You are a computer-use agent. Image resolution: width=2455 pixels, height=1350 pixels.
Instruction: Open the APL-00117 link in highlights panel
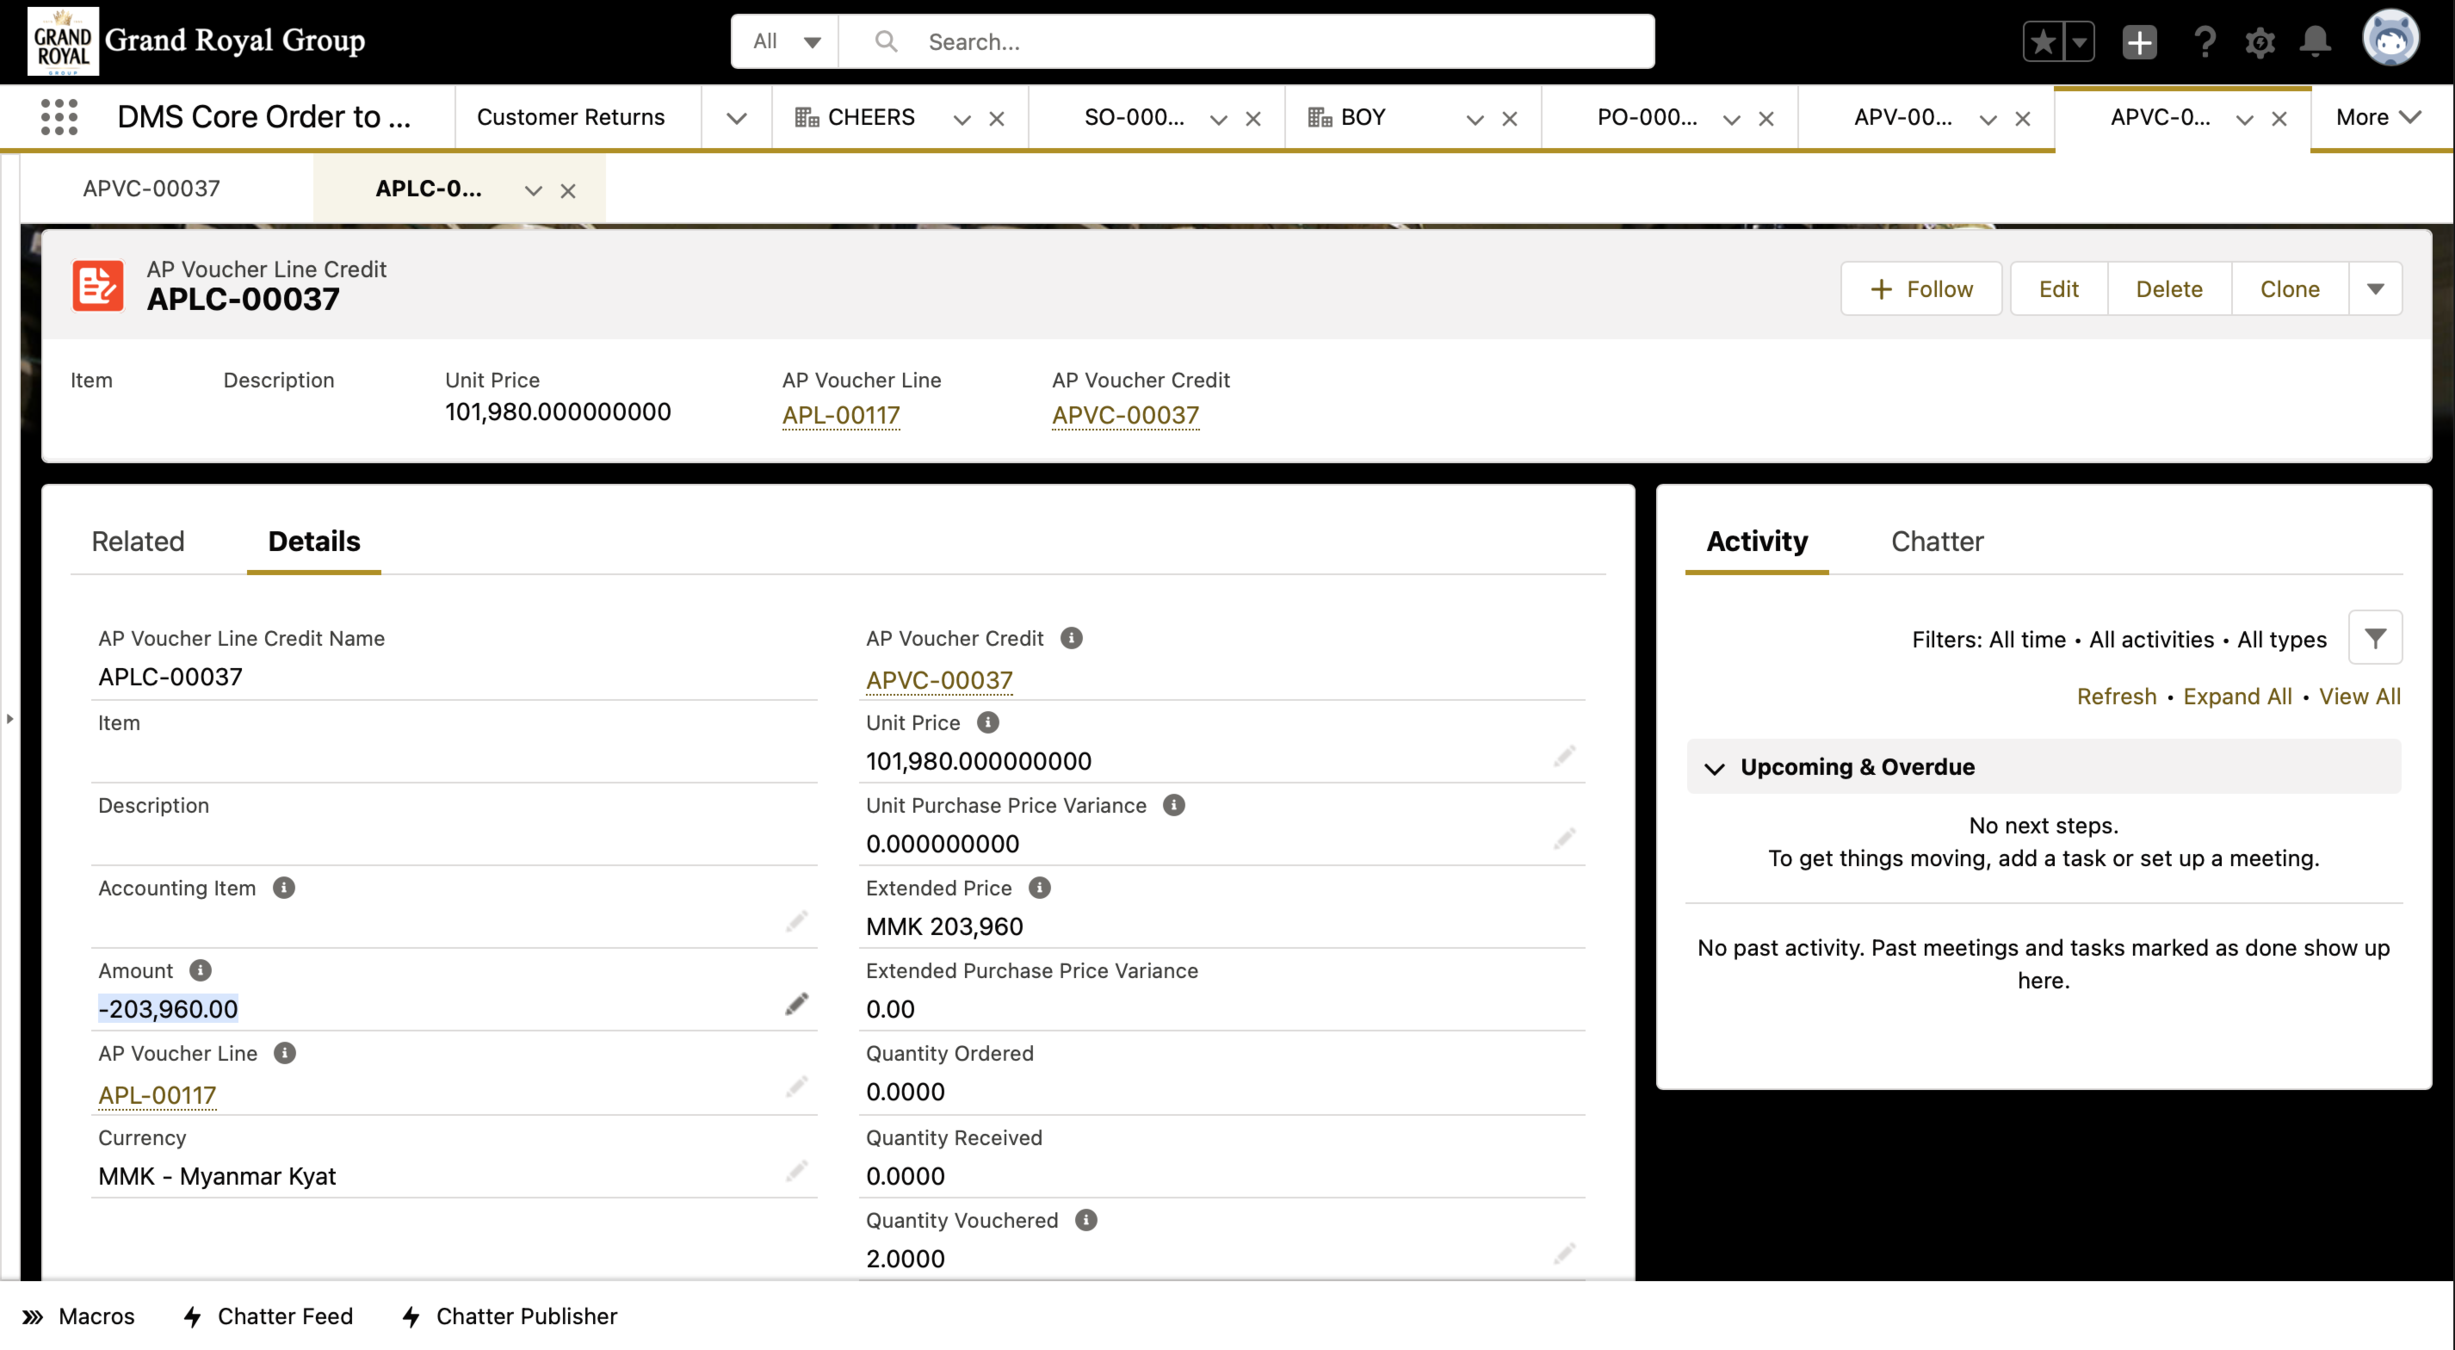840,415
